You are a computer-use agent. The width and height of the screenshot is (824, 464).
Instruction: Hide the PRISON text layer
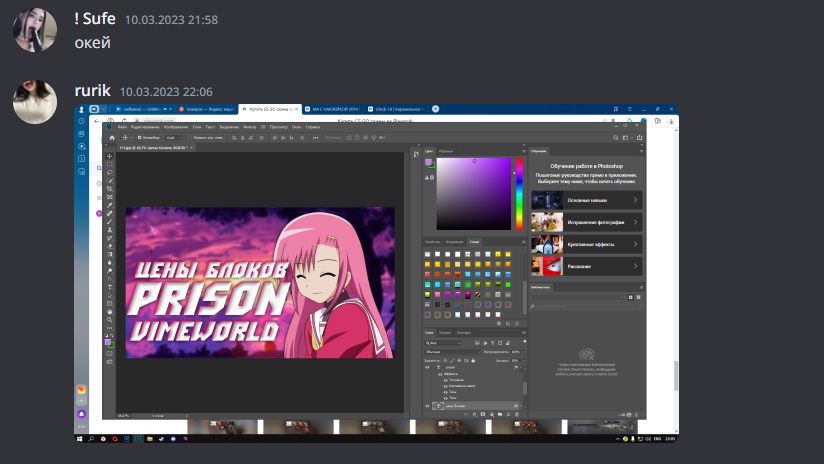coord(427,367)
